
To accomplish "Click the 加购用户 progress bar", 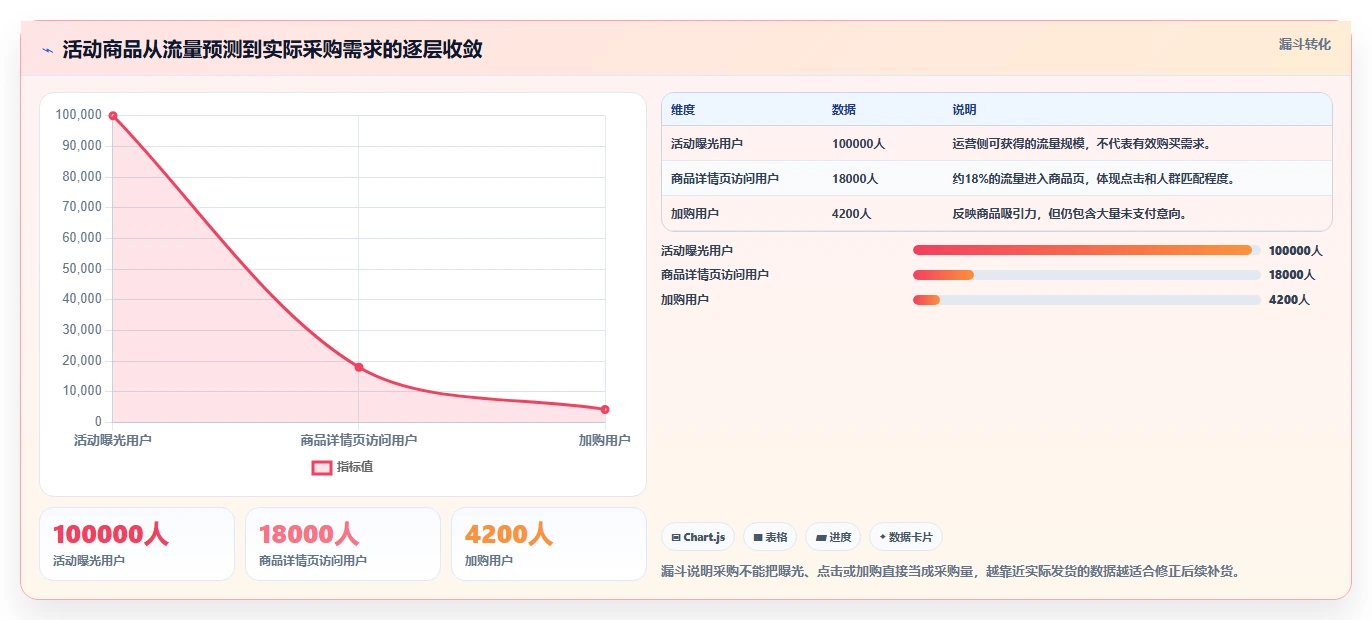I will [1087, 300].
